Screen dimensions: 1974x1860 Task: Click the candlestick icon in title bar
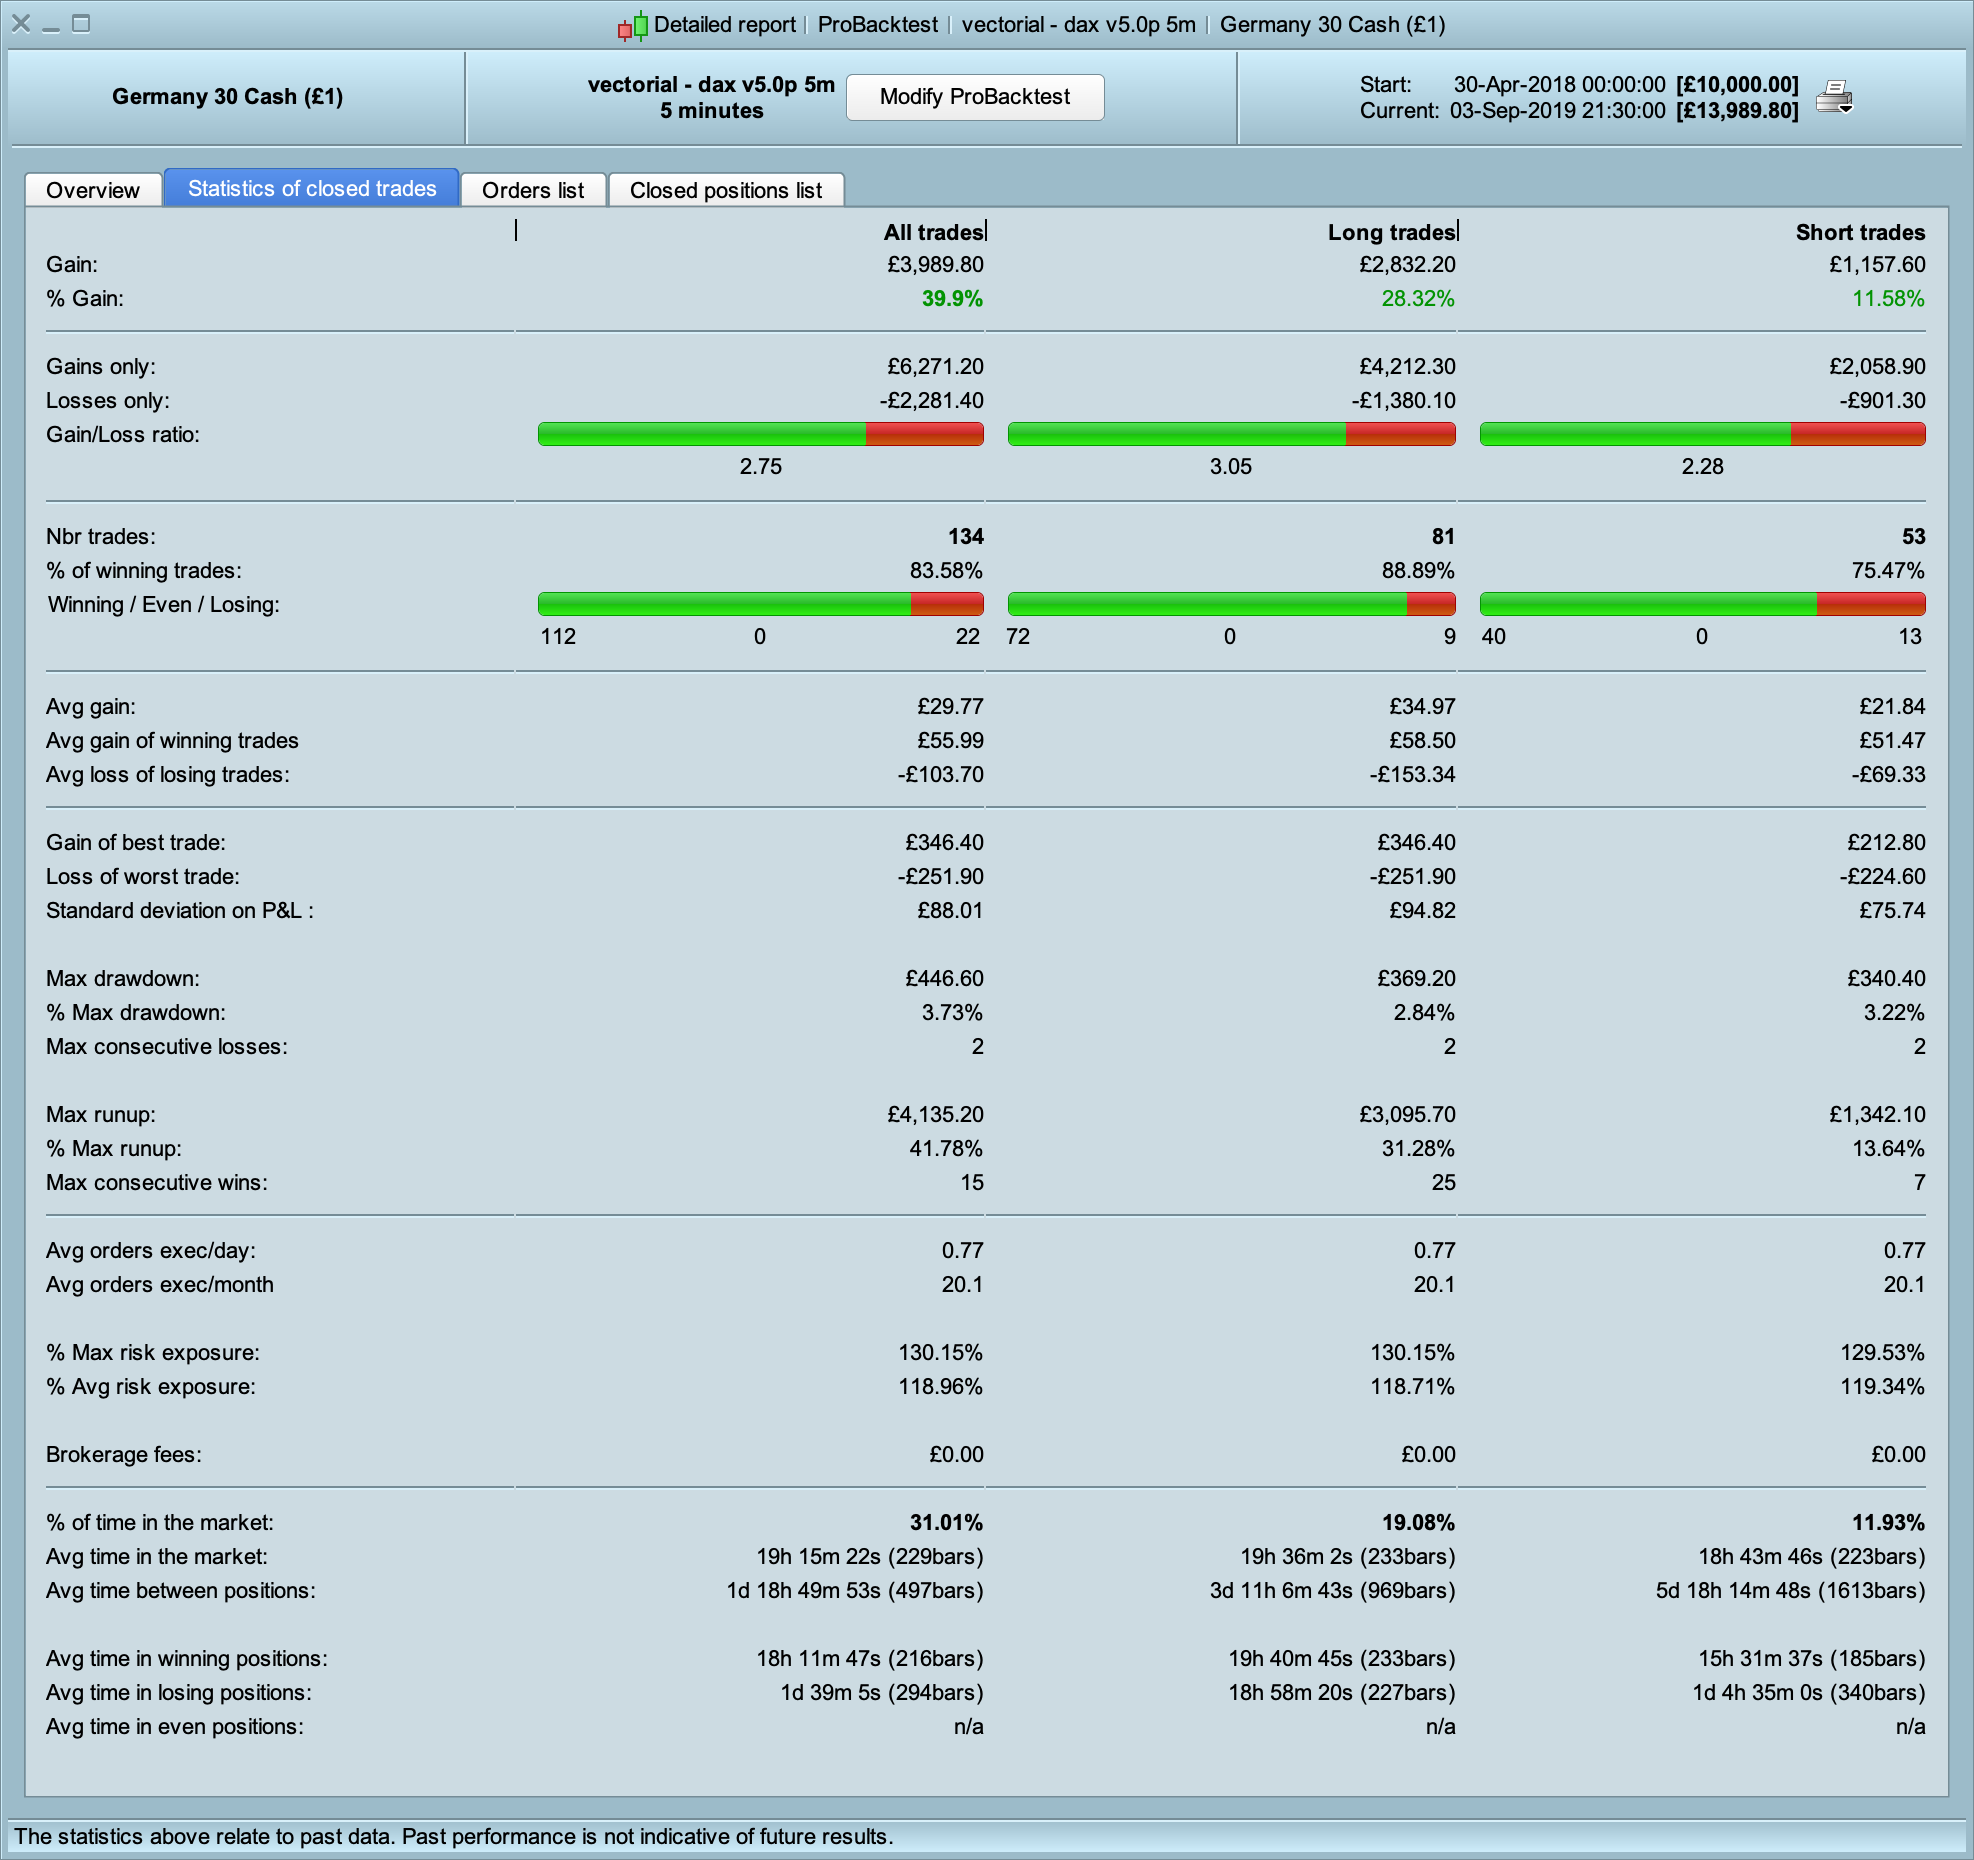[632, 26]
